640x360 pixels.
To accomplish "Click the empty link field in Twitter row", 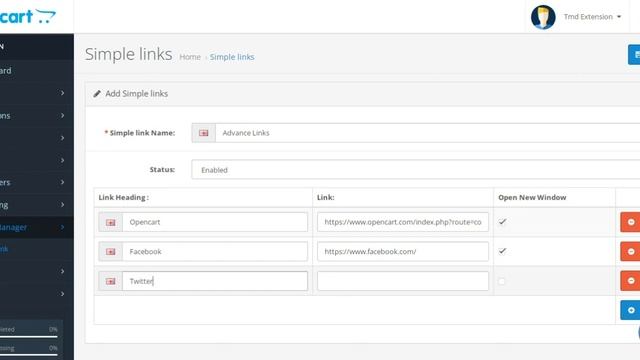I will pos(403,281).
